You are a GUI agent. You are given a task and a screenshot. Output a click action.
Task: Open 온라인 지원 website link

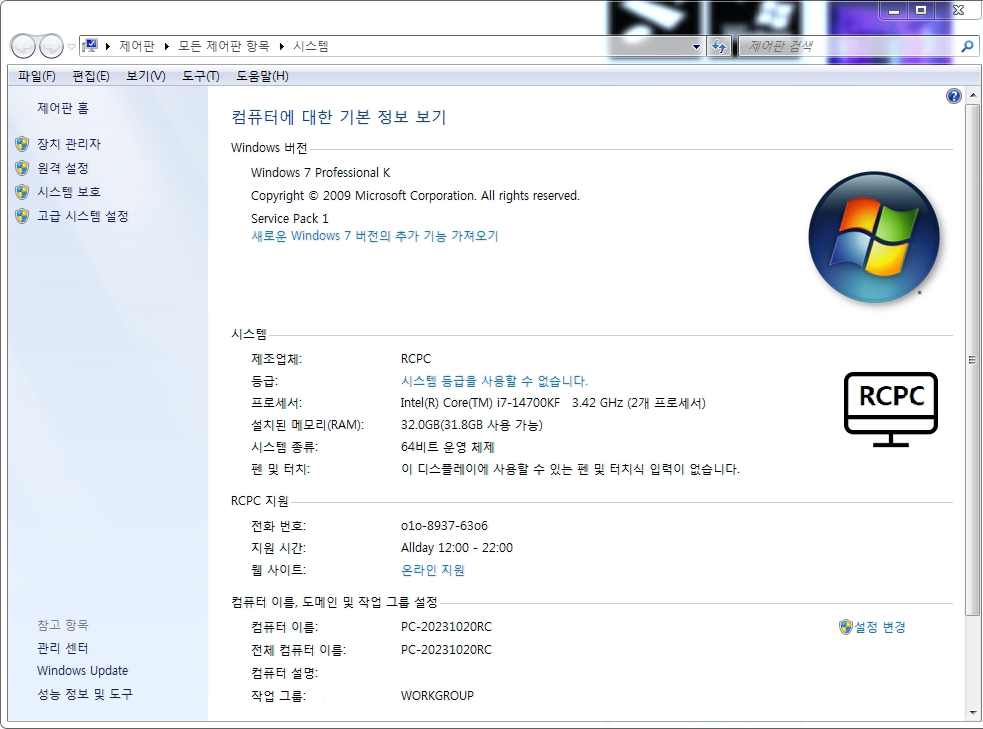point(433,570)
